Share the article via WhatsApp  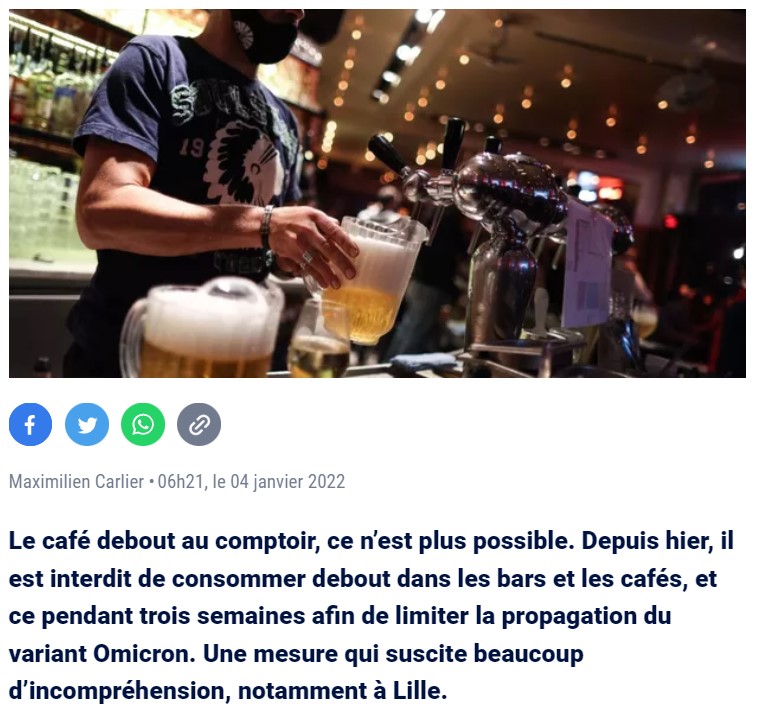click(x=143, y=425)
